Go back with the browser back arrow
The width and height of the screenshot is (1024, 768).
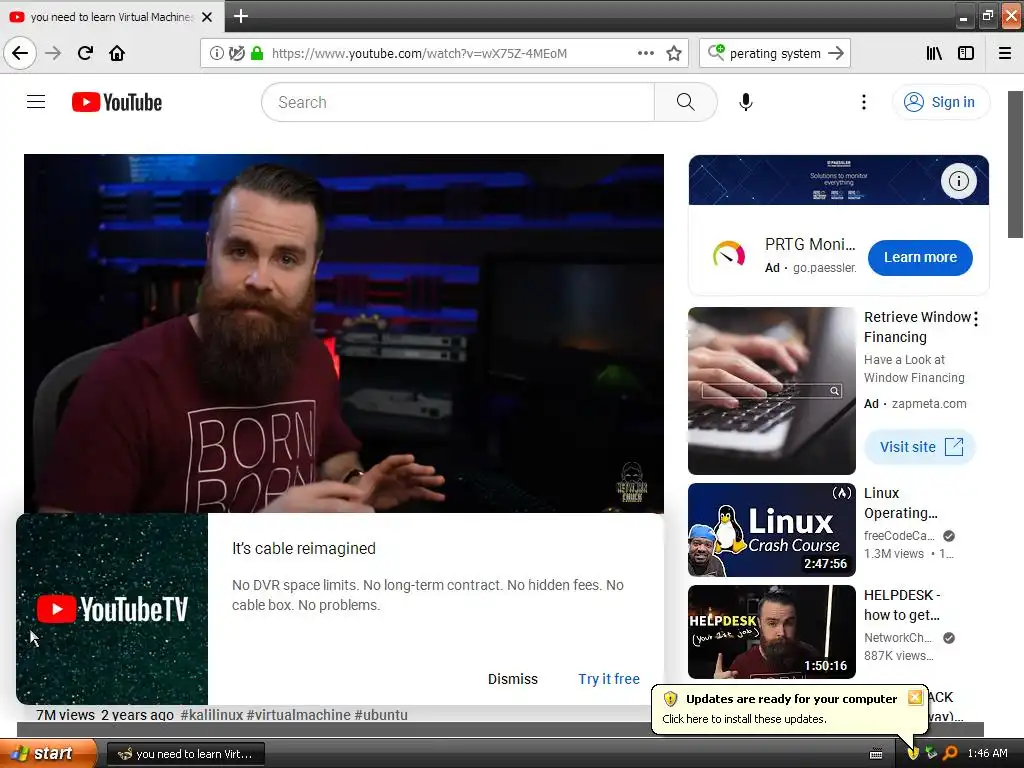20,54
